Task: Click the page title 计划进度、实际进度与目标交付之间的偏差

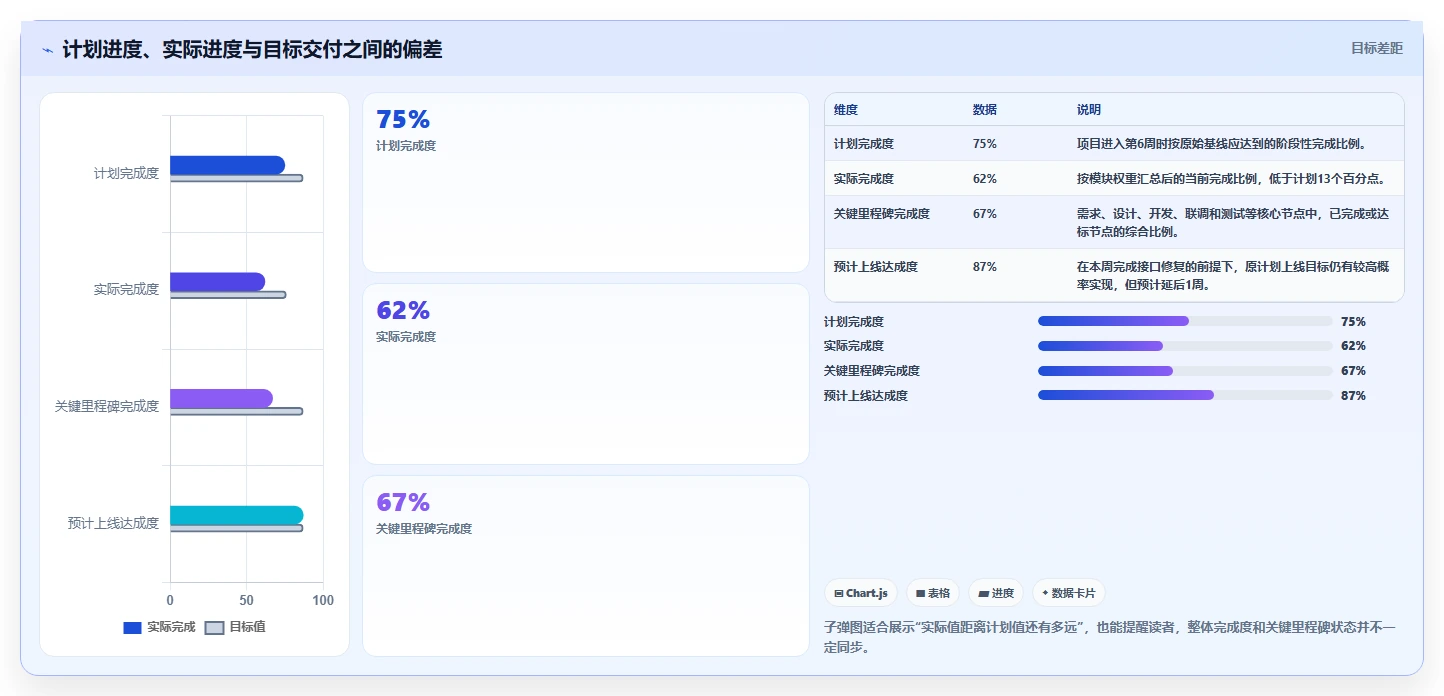Action: tap(252, 49)
